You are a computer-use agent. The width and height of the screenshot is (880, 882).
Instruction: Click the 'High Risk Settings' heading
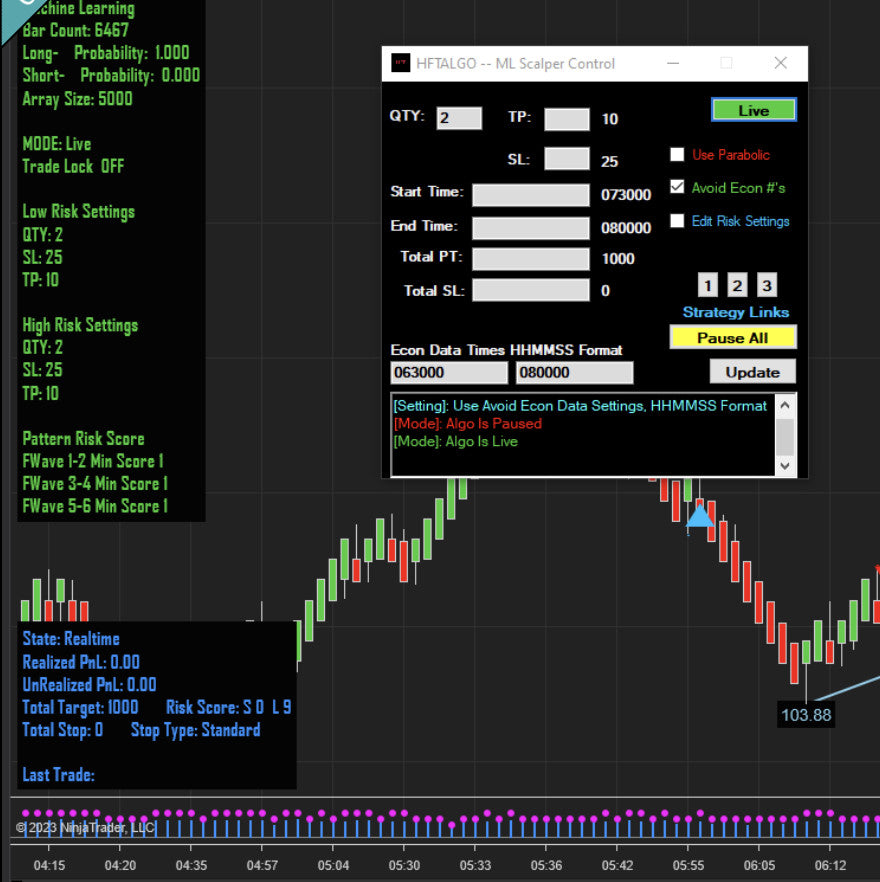point(80,325)
